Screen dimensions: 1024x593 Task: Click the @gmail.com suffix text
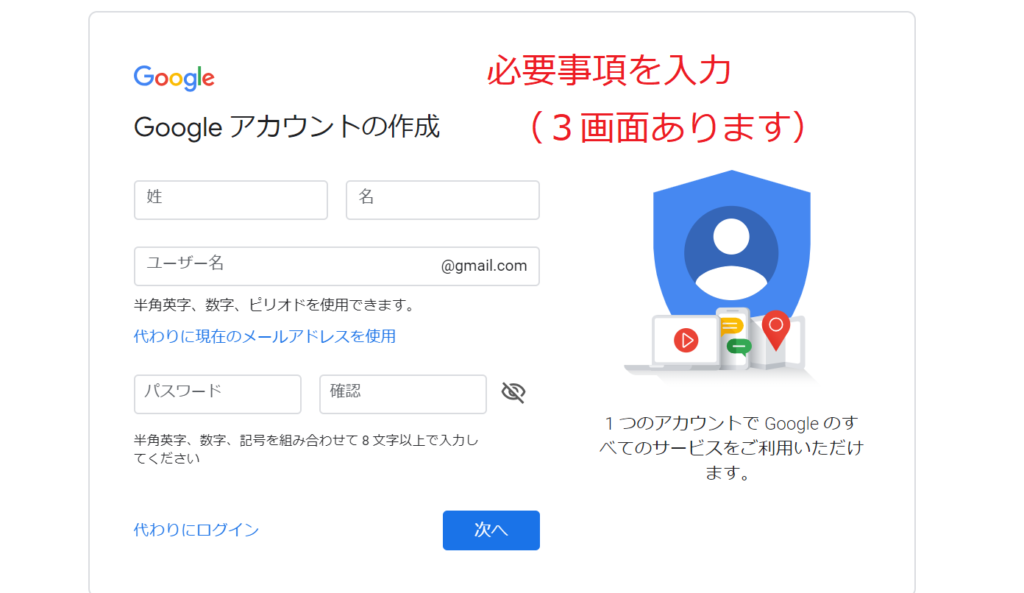[x=484, y=266]
